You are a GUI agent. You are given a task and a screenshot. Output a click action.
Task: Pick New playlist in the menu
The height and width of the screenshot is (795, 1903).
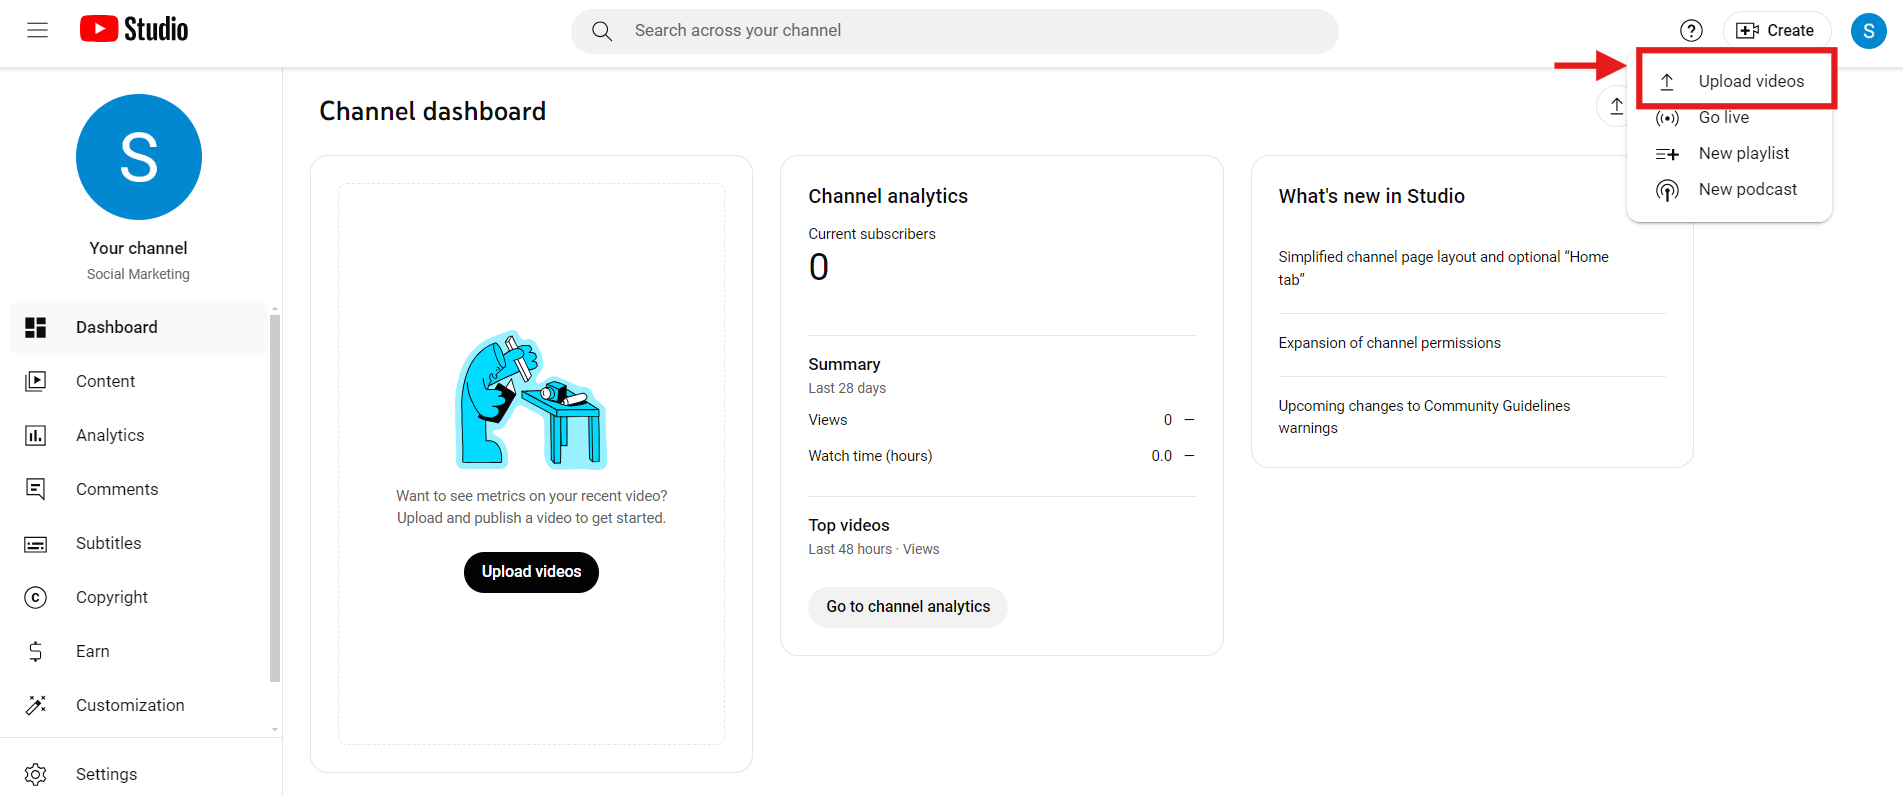pos(1743,153)
